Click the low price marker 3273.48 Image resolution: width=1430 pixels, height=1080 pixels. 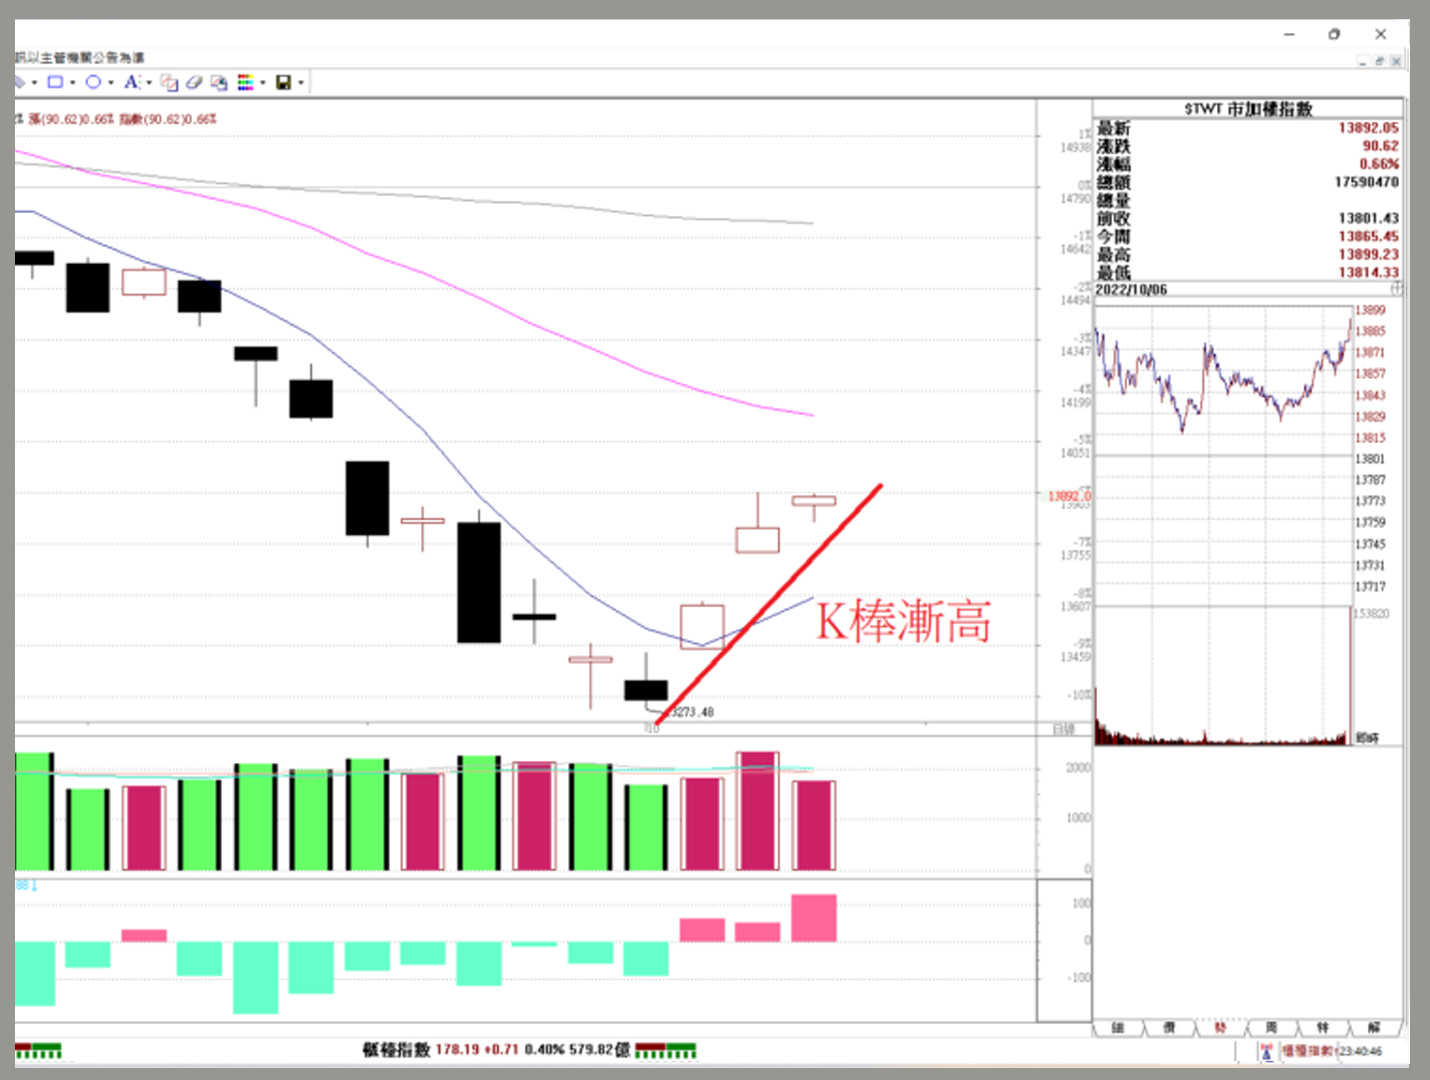[x=692, y=712]
